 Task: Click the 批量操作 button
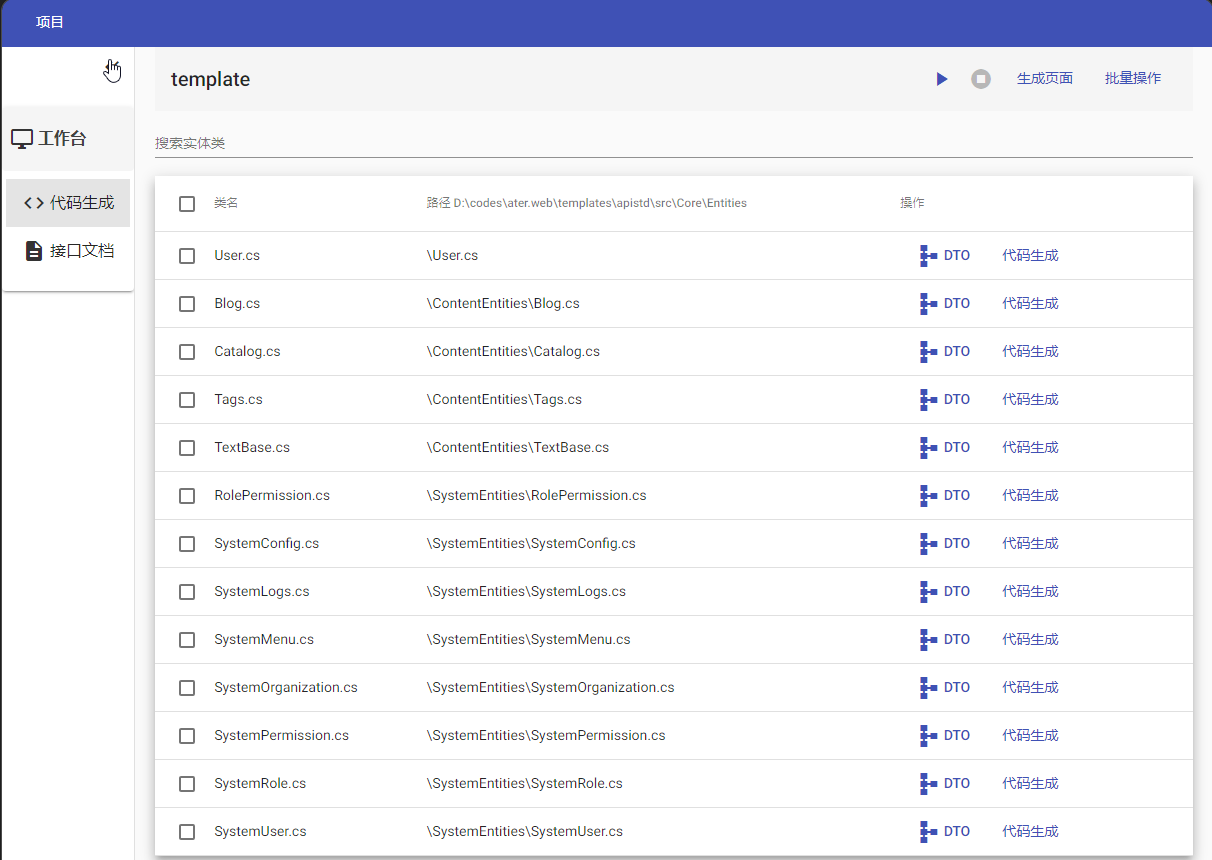[1133, 78]
